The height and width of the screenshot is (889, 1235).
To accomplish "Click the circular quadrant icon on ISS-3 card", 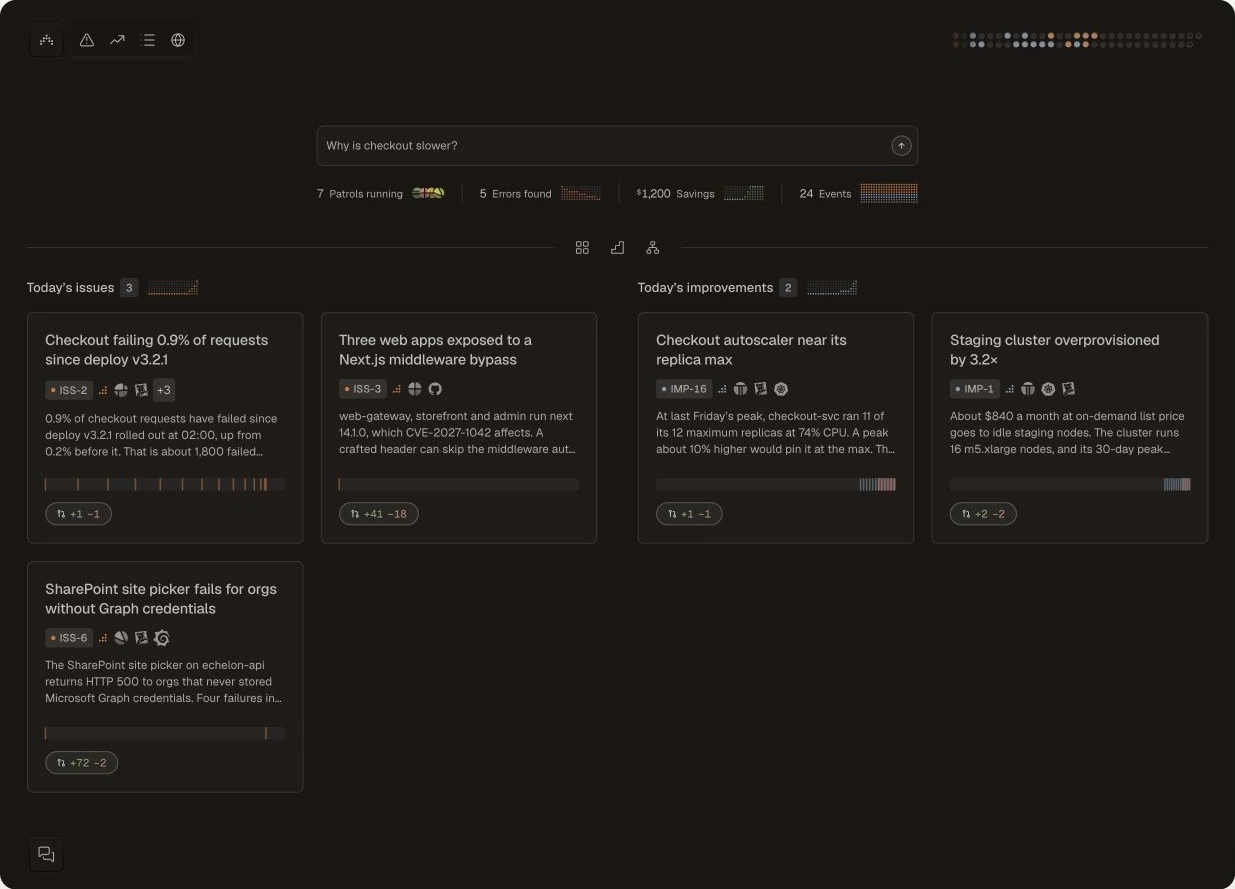I will click(415, 389).
